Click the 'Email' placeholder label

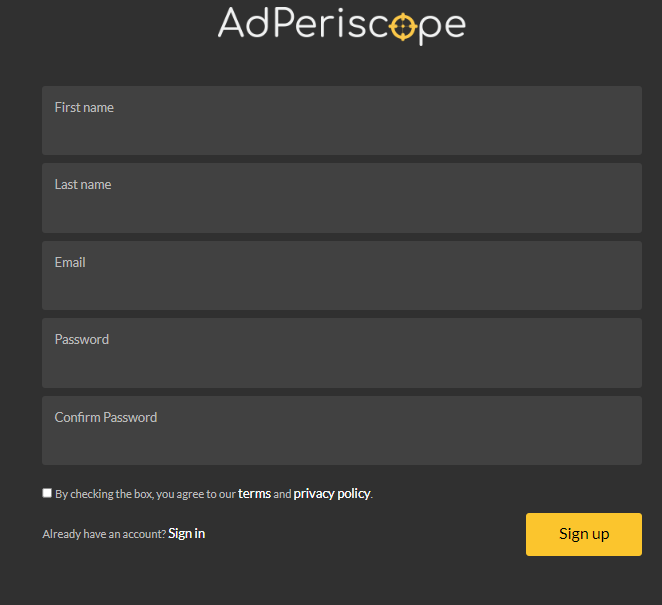(x=70, y=262)
